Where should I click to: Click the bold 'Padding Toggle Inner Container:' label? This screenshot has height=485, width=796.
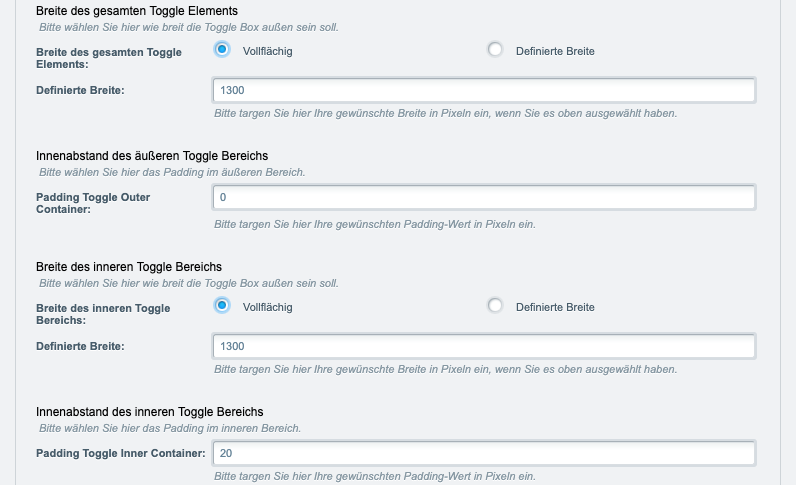(121, 453)
